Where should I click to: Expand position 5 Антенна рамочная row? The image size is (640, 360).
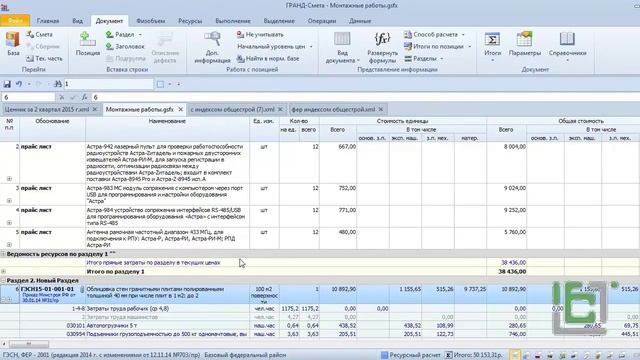pos(9,245)
